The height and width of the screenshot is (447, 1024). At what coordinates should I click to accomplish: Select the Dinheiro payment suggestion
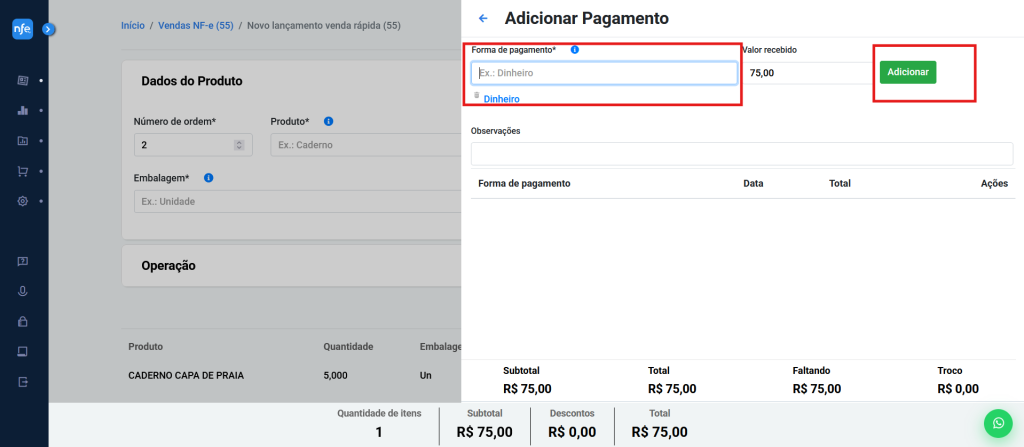click(x=501, y=99)
